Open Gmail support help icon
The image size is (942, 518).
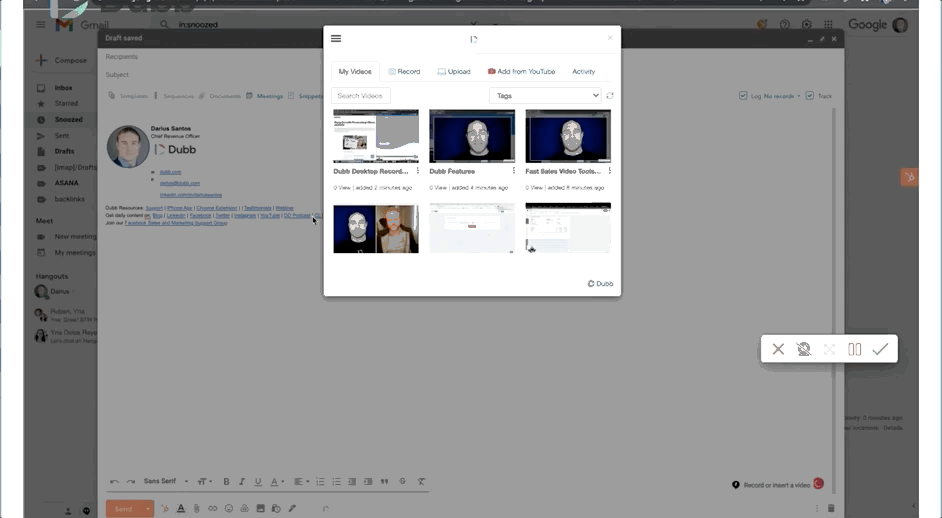point(785,25)
